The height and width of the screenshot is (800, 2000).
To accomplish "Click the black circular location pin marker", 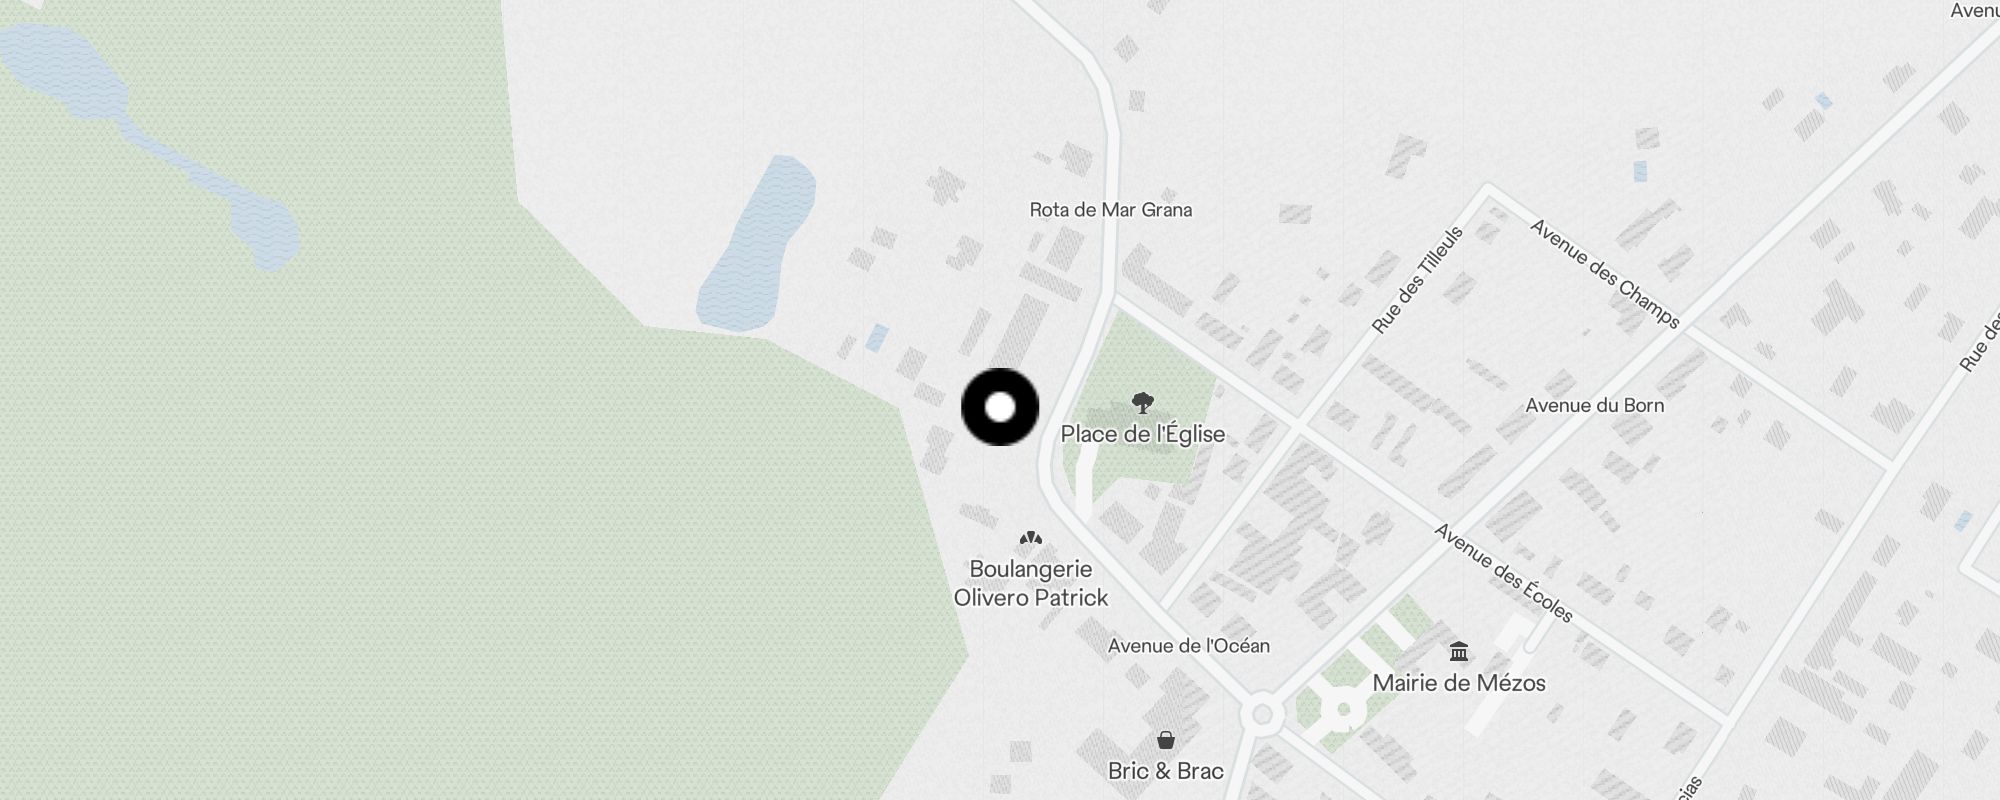I will (x=1000, y=407).
